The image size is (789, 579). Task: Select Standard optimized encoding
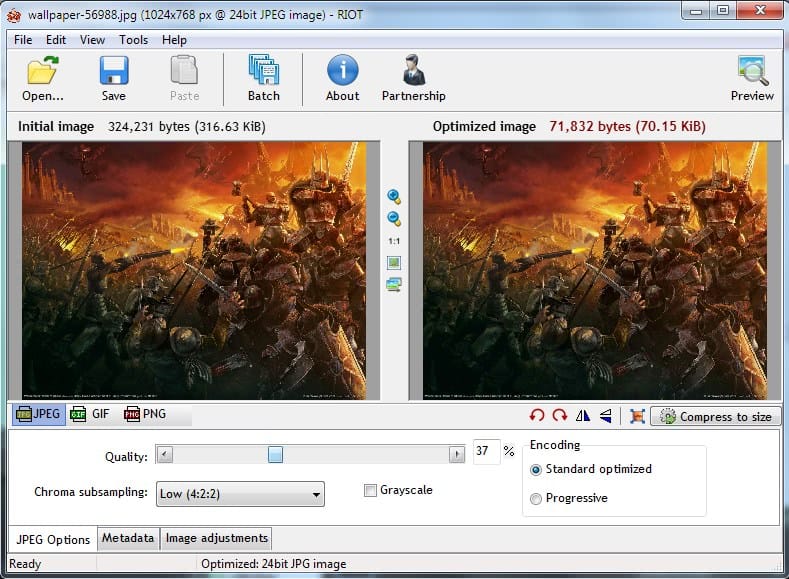tap(536, 469)
